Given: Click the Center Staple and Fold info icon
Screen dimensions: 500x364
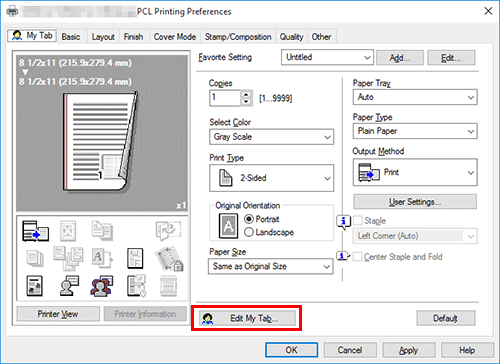Looking at the screenshot, I should 343,256.
